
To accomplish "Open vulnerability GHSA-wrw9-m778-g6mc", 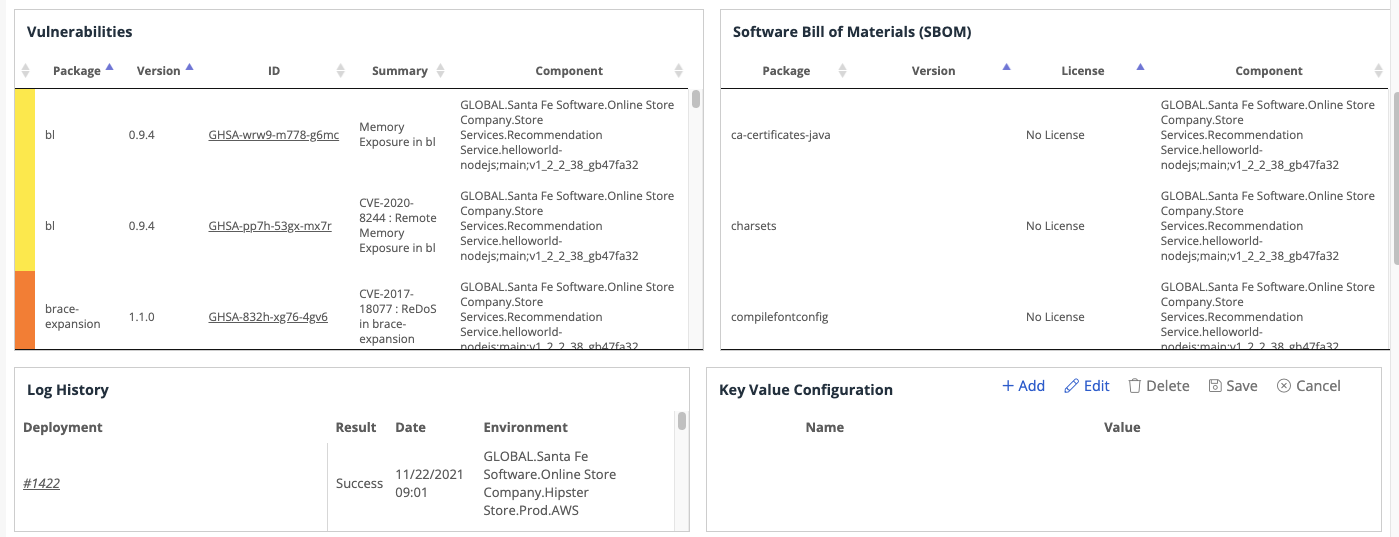I will click(273, 135).
